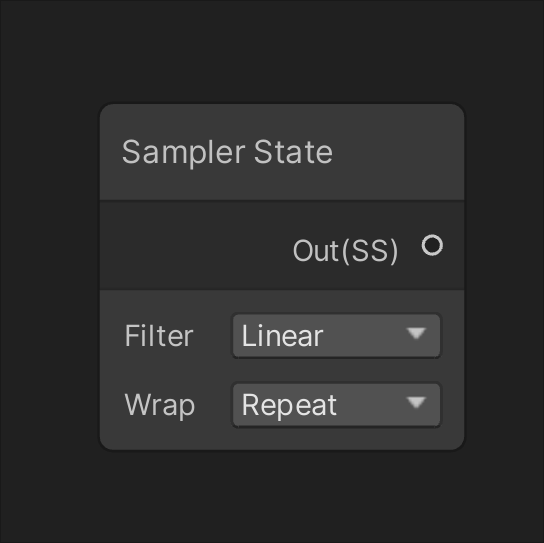Screen dimensions: 544x543
Task: Select the Sampler State node title
Action: (227, 152)
